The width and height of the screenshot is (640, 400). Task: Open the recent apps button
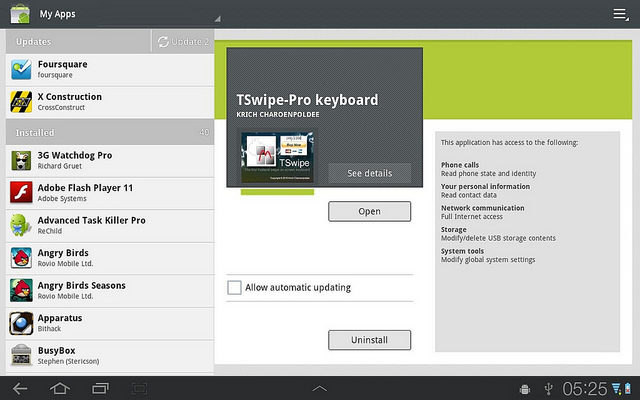pos(100,388)
